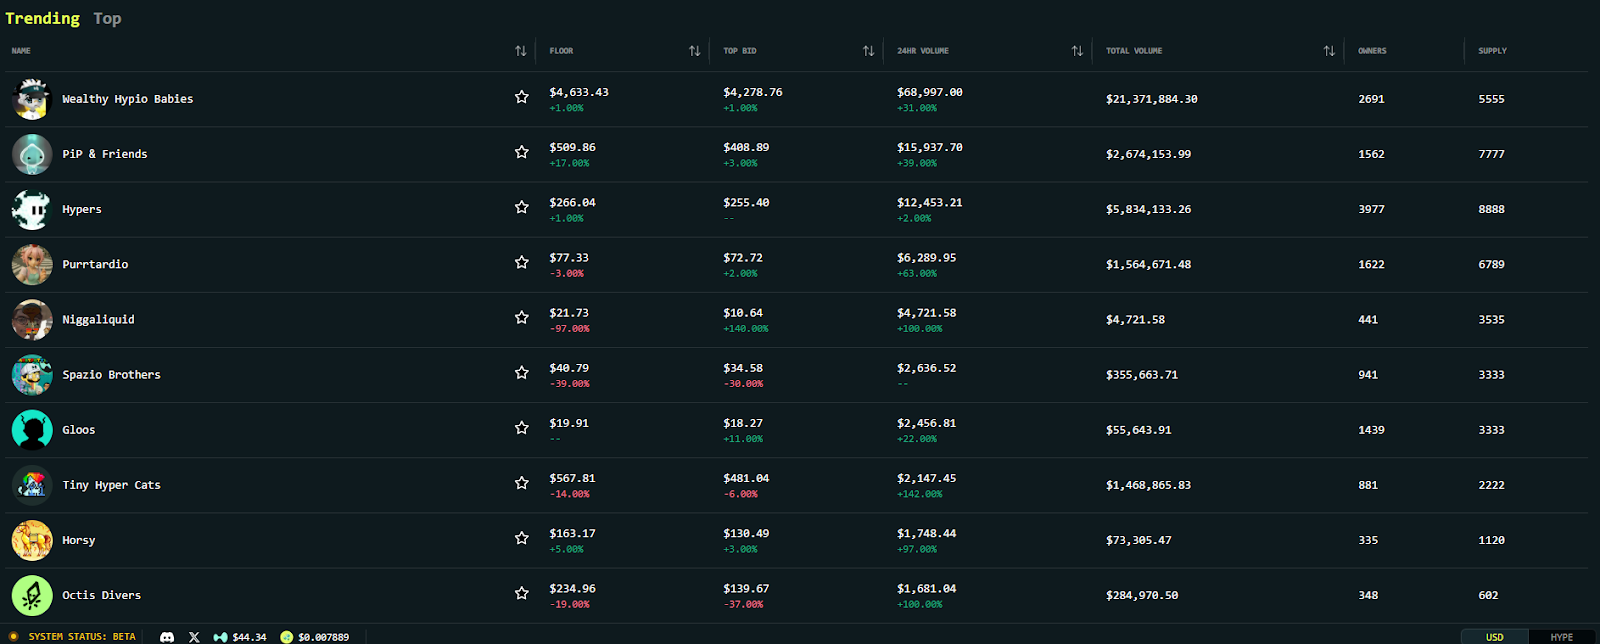Screen dimensions: 1600x644
Task: Sort by Total Volume arrows
Action: coord(1329,51)
